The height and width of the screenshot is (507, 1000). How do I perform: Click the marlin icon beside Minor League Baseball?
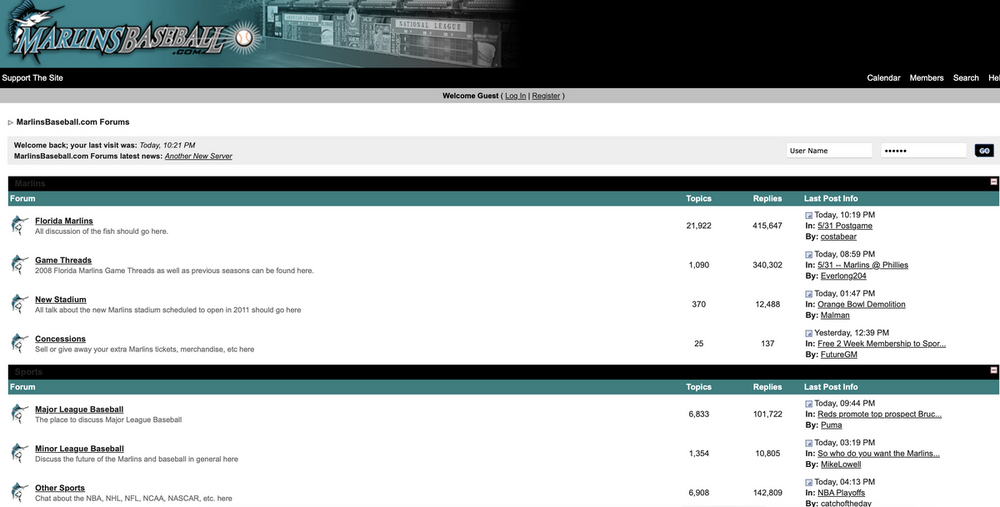pyautogui.click(x=20, y=453)
